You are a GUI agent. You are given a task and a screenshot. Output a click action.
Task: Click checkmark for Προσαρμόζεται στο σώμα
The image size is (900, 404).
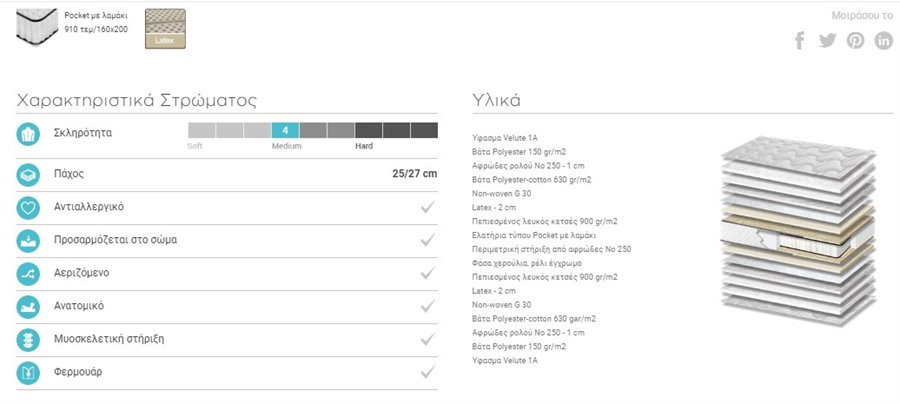click(x=427, y=240)
